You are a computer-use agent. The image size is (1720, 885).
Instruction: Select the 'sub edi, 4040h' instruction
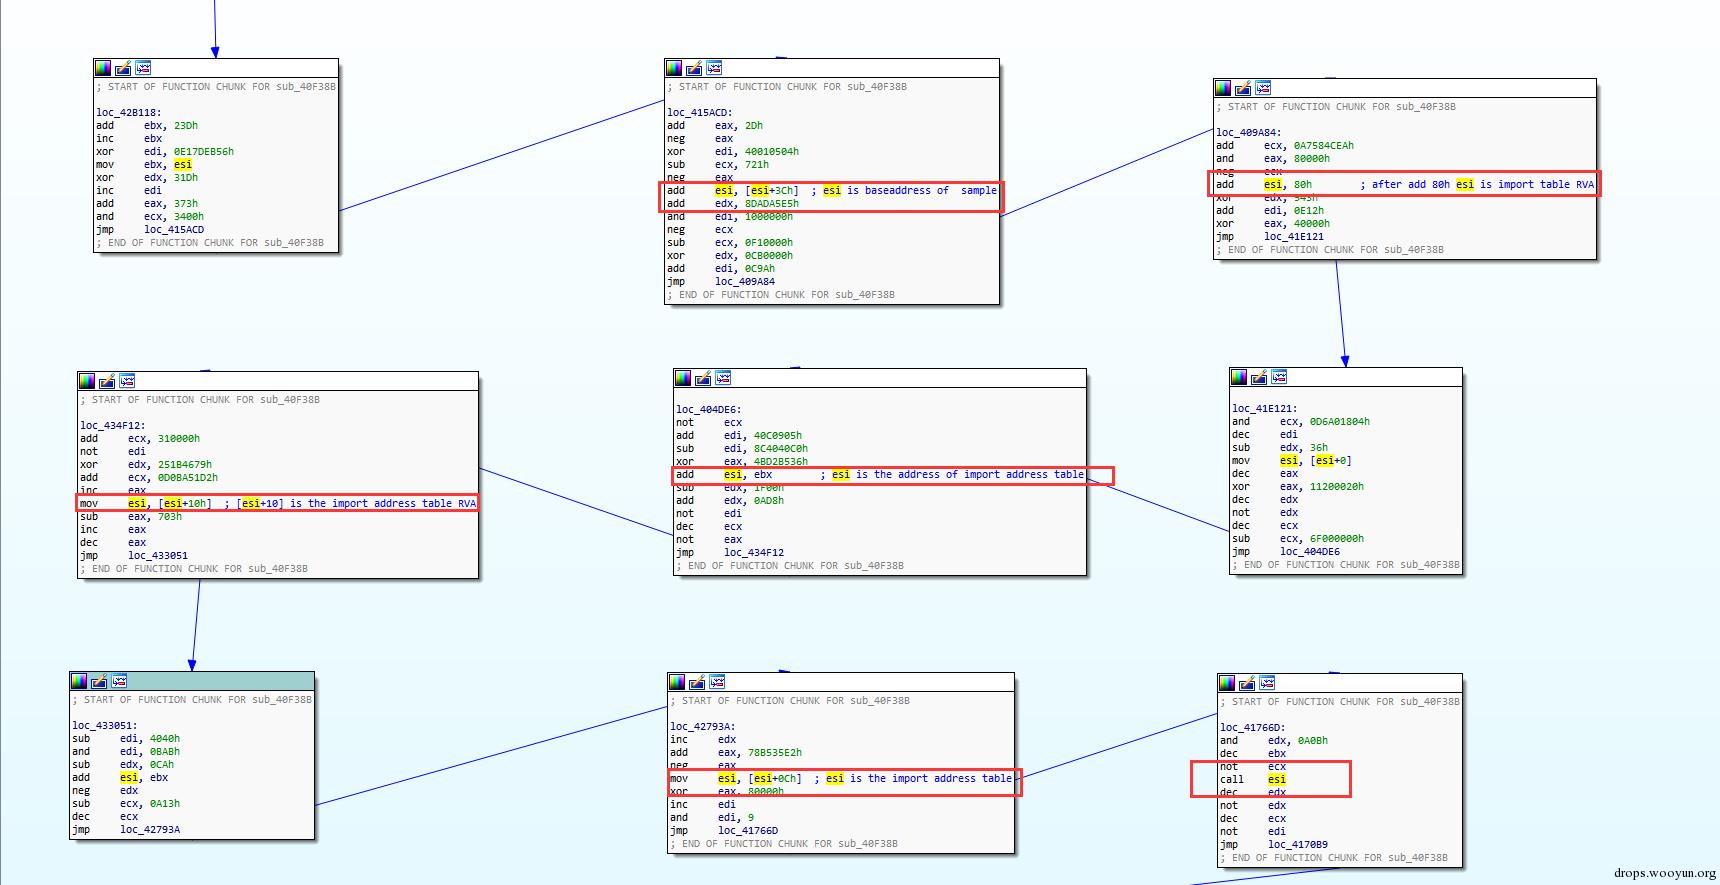click(x=126, y=738)
